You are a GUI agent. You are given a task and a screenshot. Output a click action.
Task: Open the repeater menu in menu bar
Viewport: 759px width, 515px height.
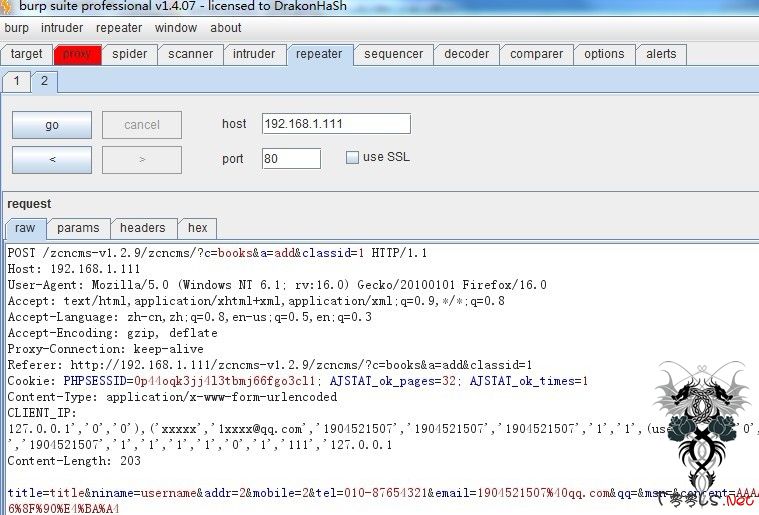119,28
